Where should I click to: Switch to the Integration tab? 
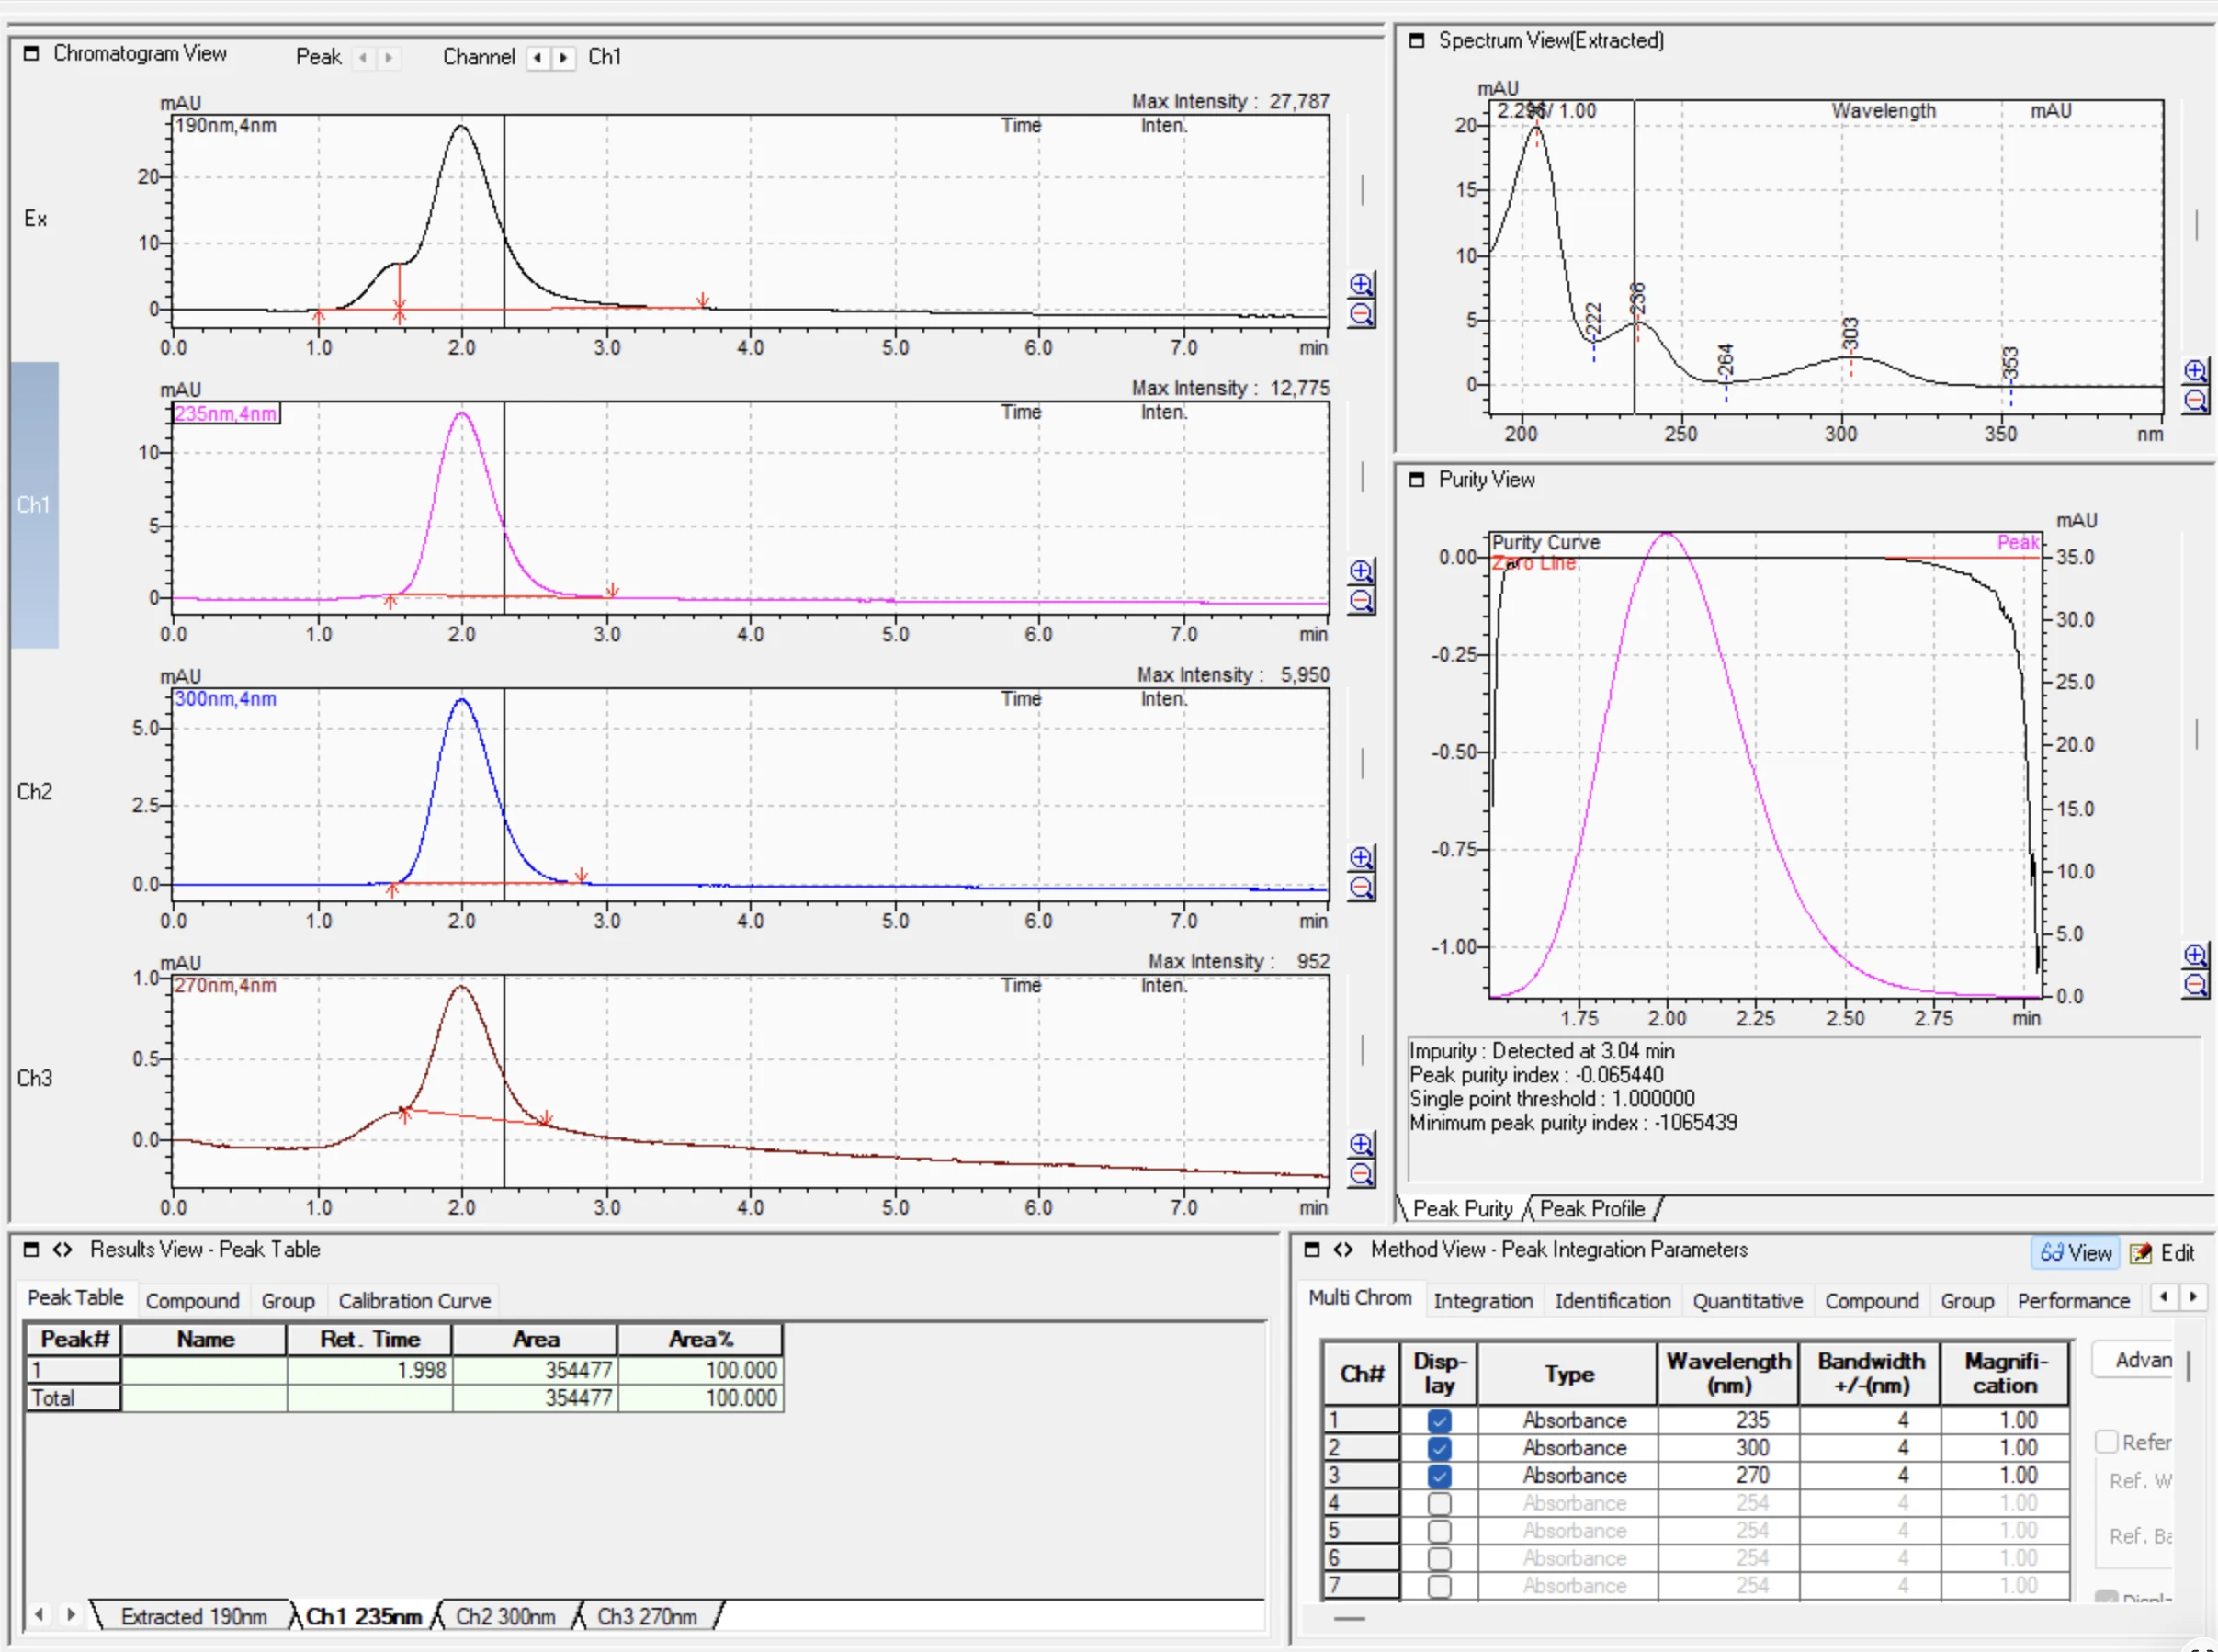click(1482, 1301)
